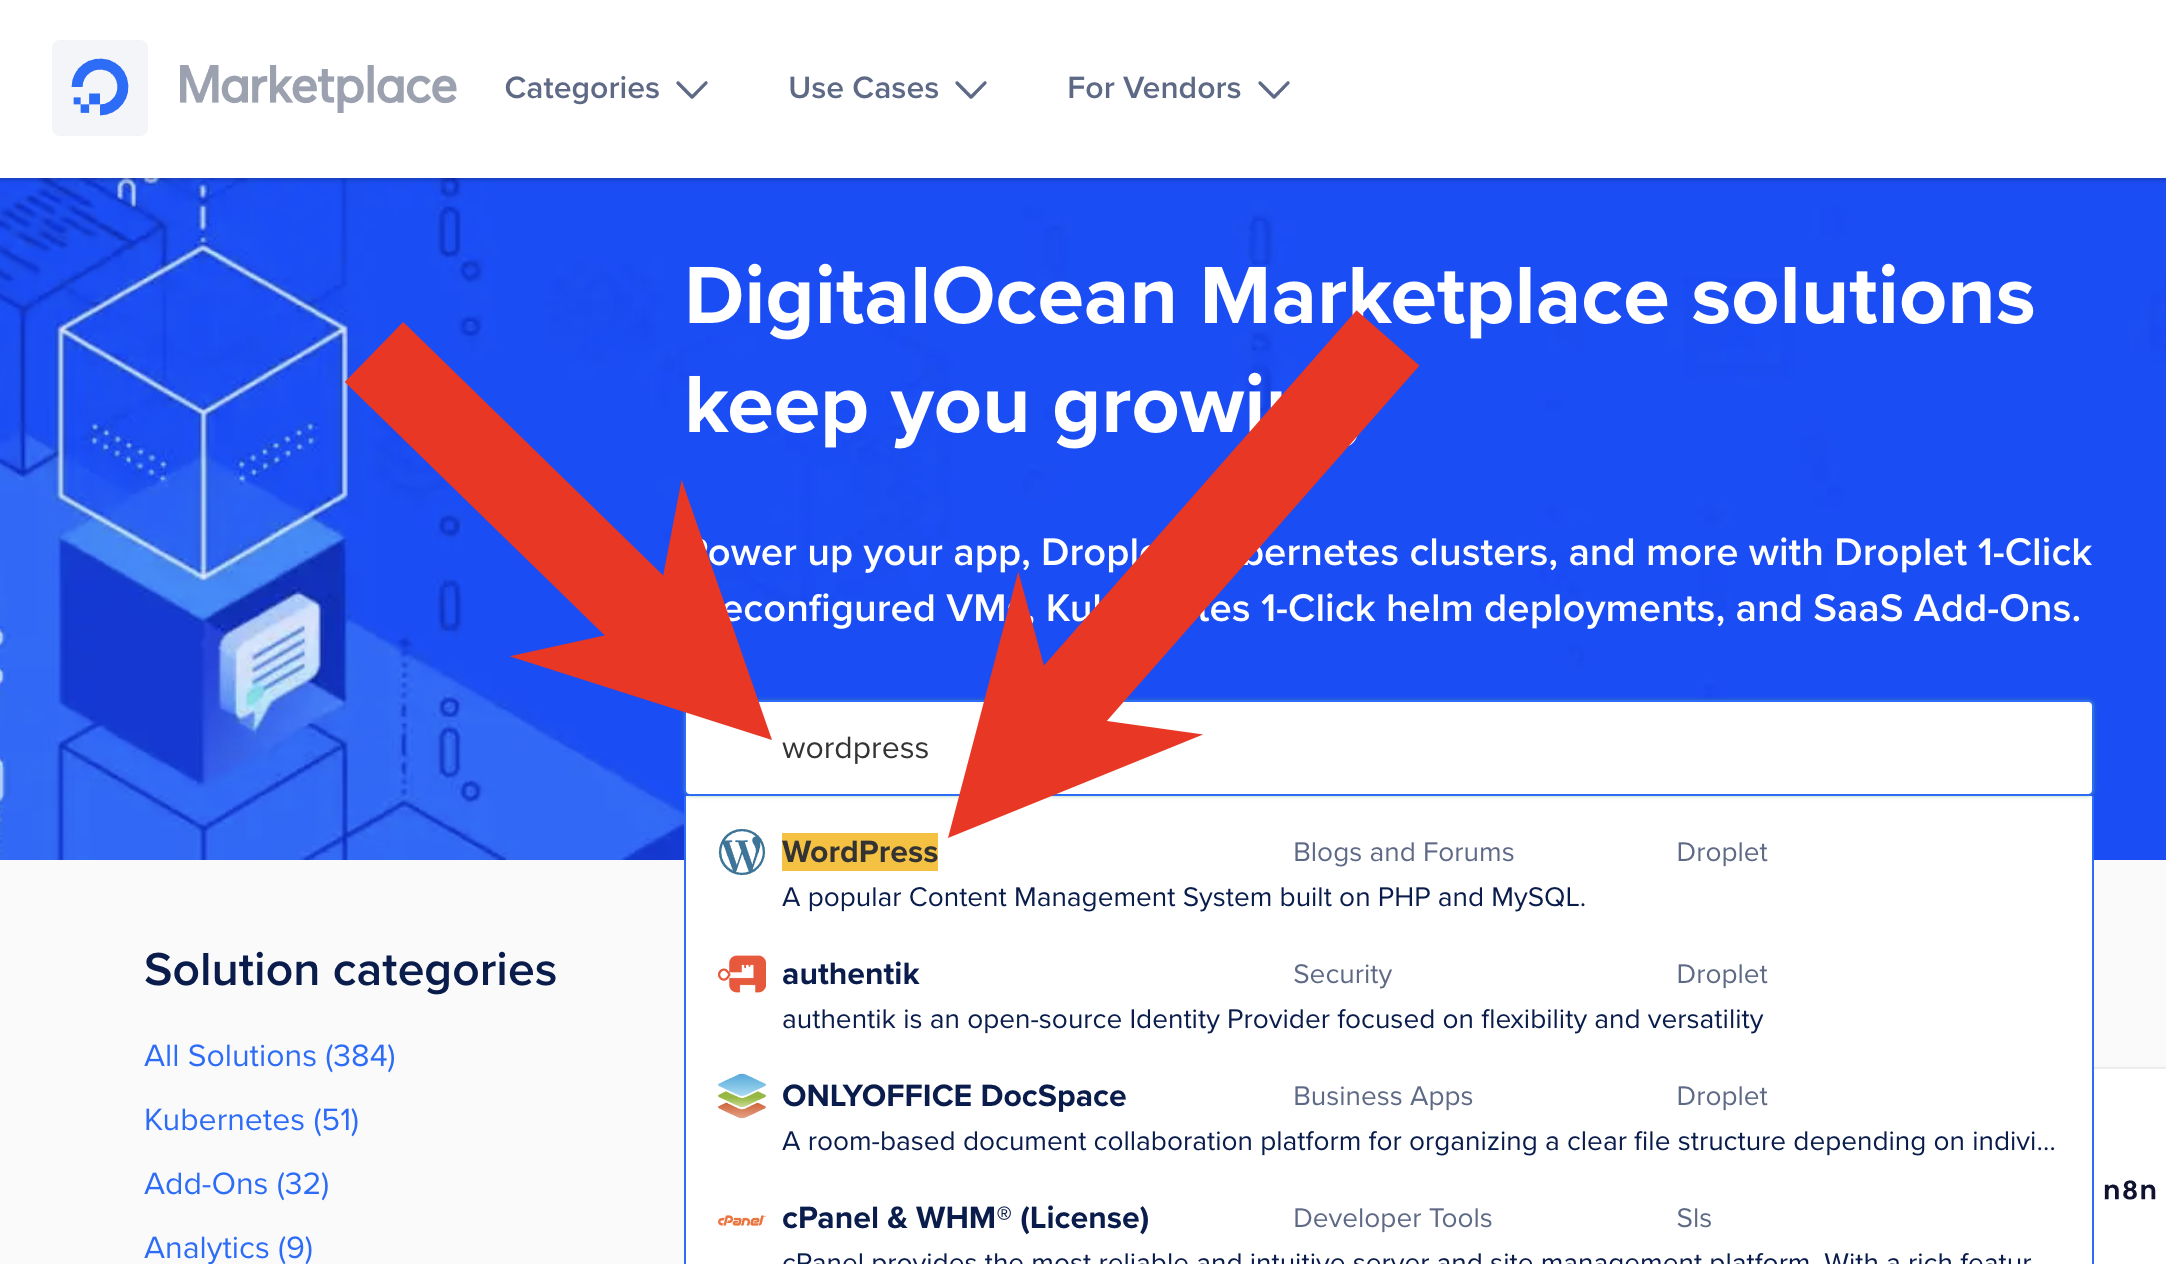Click the cPanel logo icon
This screenshot has height=1264, width=2166.
point(741,1219)
